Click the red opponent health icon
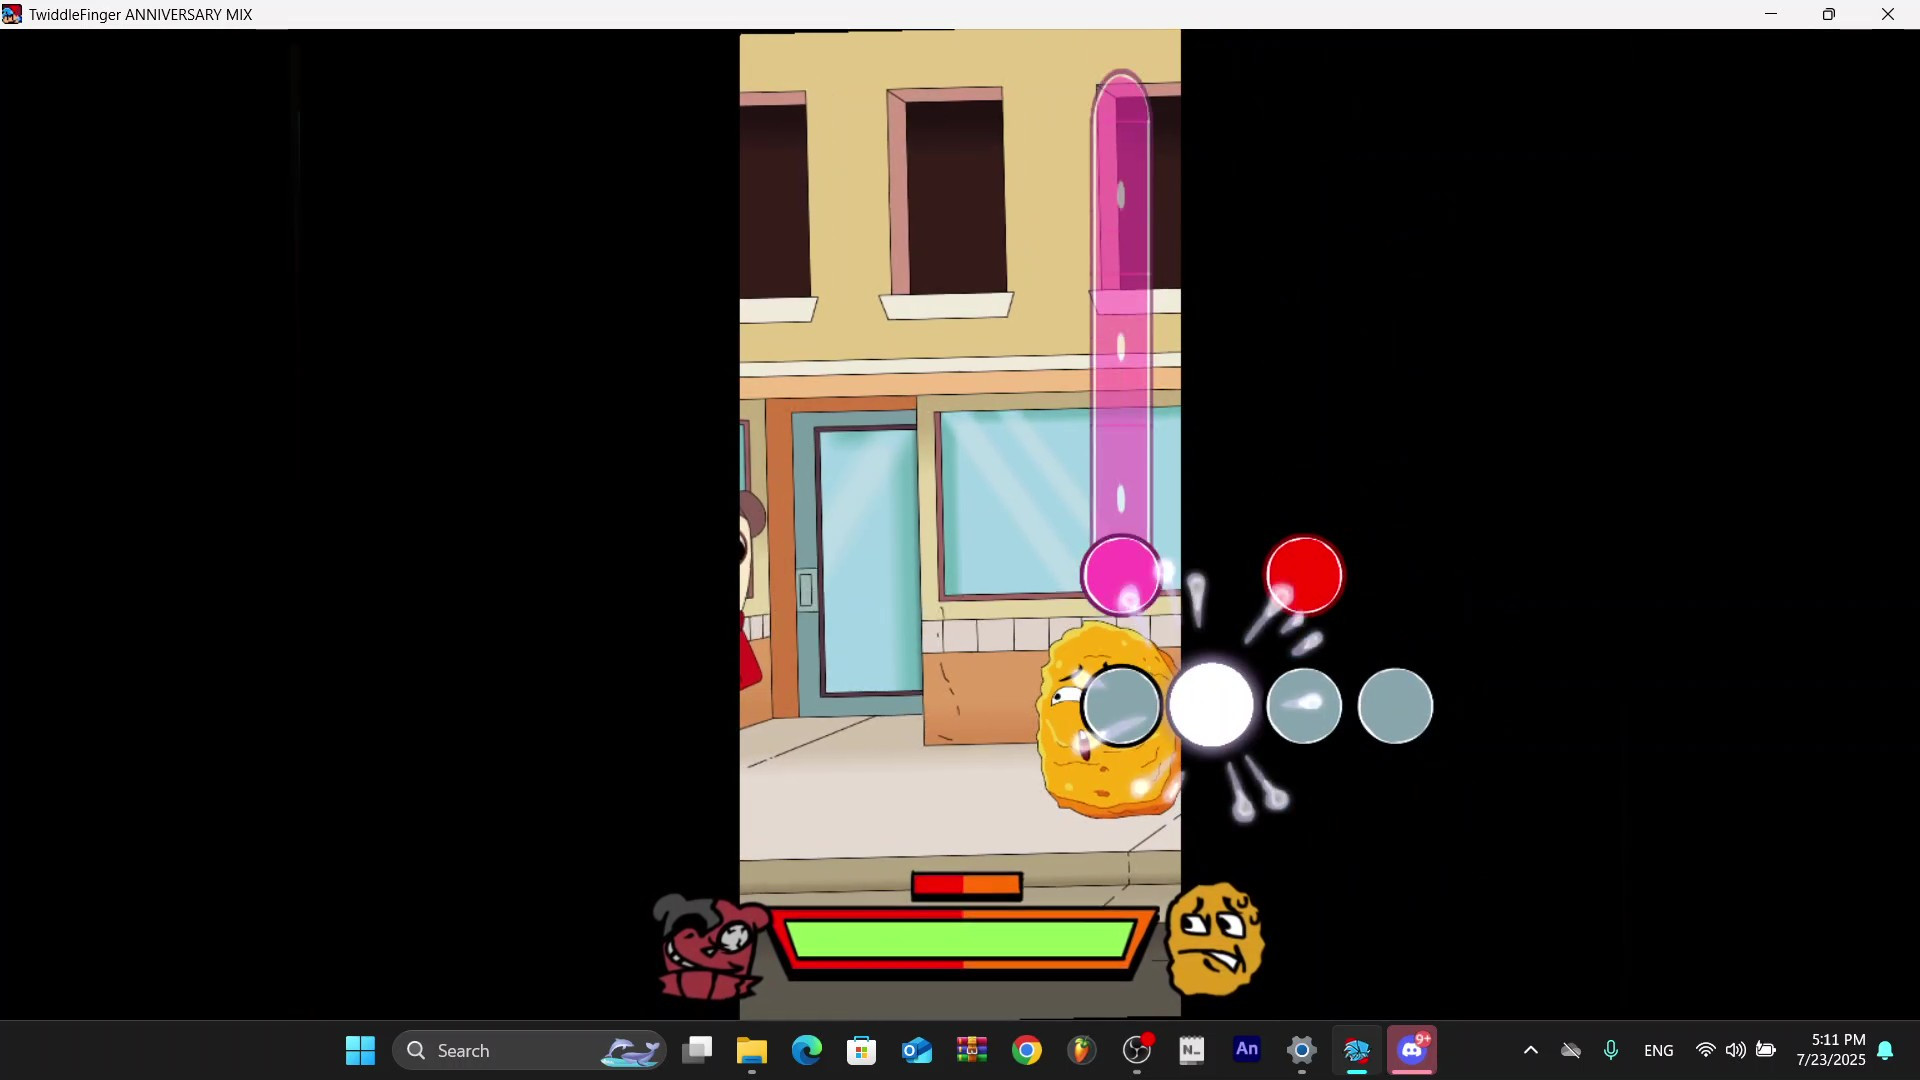The width and height of the screenshot is (1920, 1080). (x=709, y=946)
